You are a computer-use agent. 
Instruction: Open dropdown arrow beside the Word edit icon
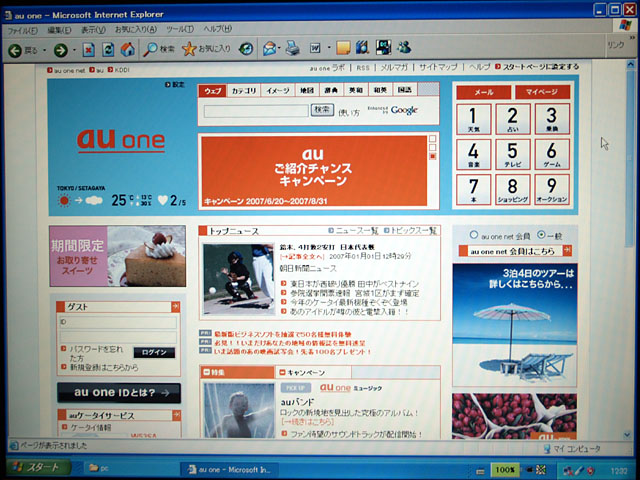pyautogui.click(x=329, y=48)
